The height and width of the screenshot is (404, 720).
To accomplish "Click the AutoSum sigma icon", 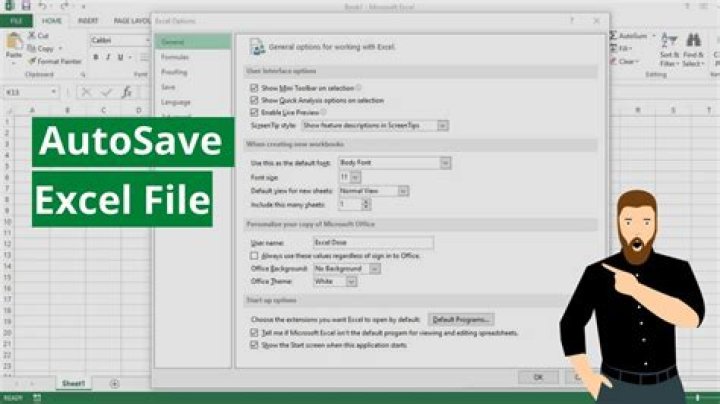I will [611, 35].
